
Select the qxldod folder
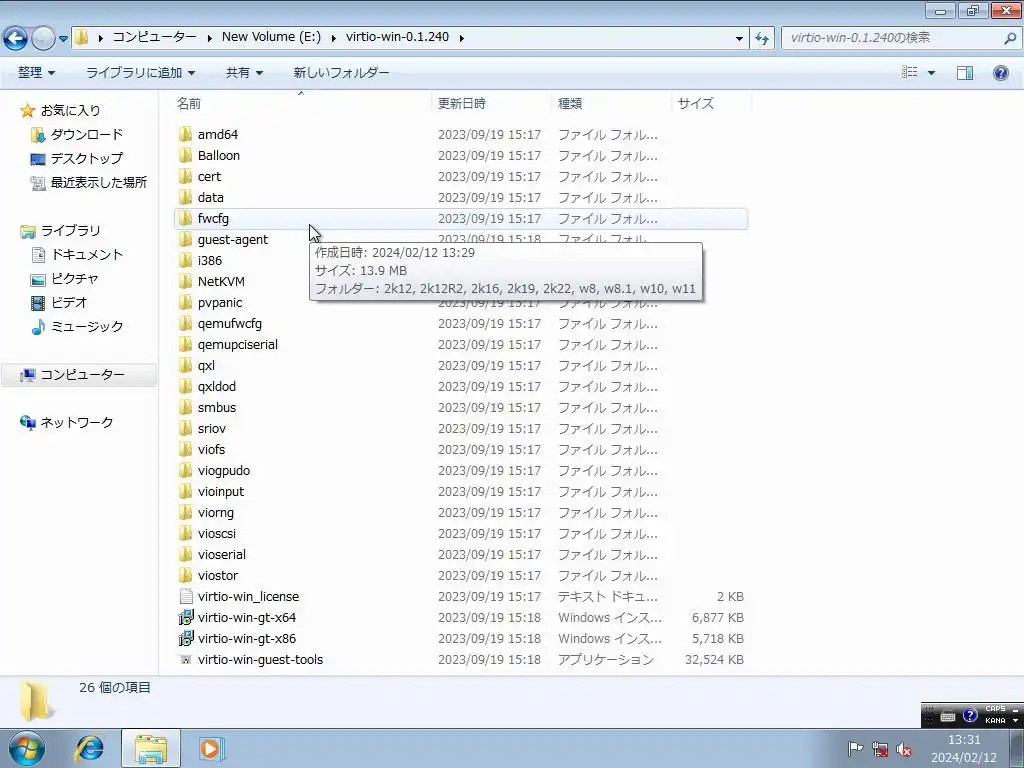216,387
